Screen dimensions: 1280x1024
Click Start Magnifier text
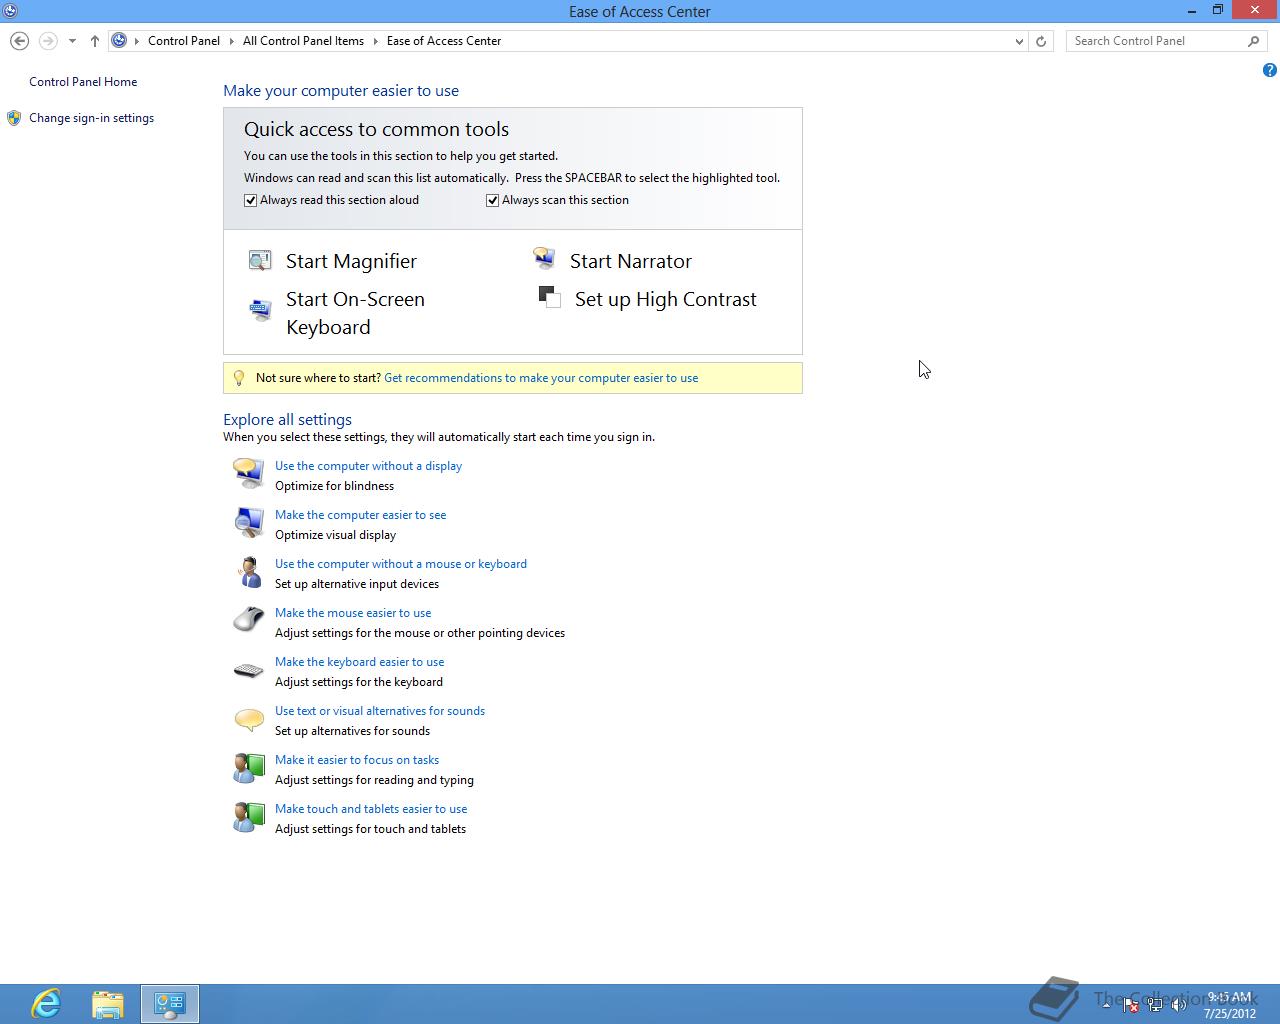coord(351,261)
